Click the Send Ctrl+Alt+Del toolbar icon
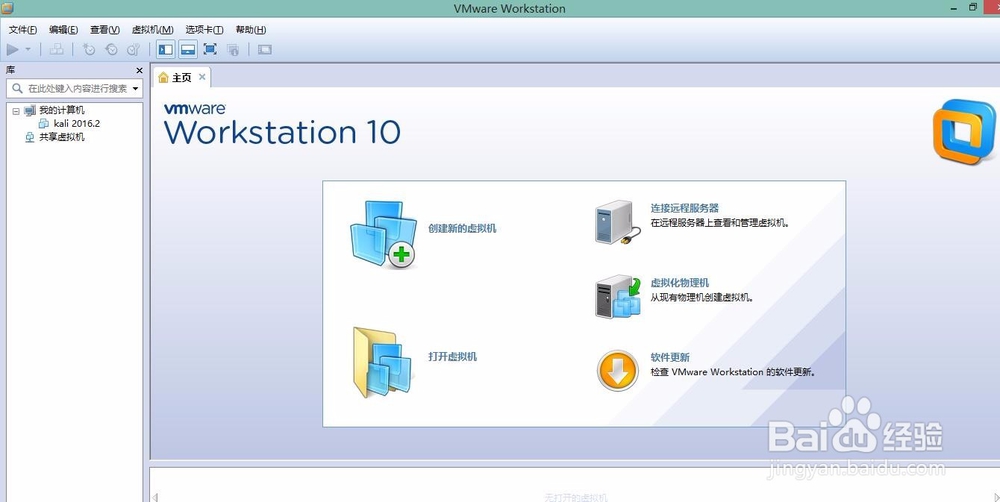This screenshot has width=1000, height=502. (x=57, y=49)
